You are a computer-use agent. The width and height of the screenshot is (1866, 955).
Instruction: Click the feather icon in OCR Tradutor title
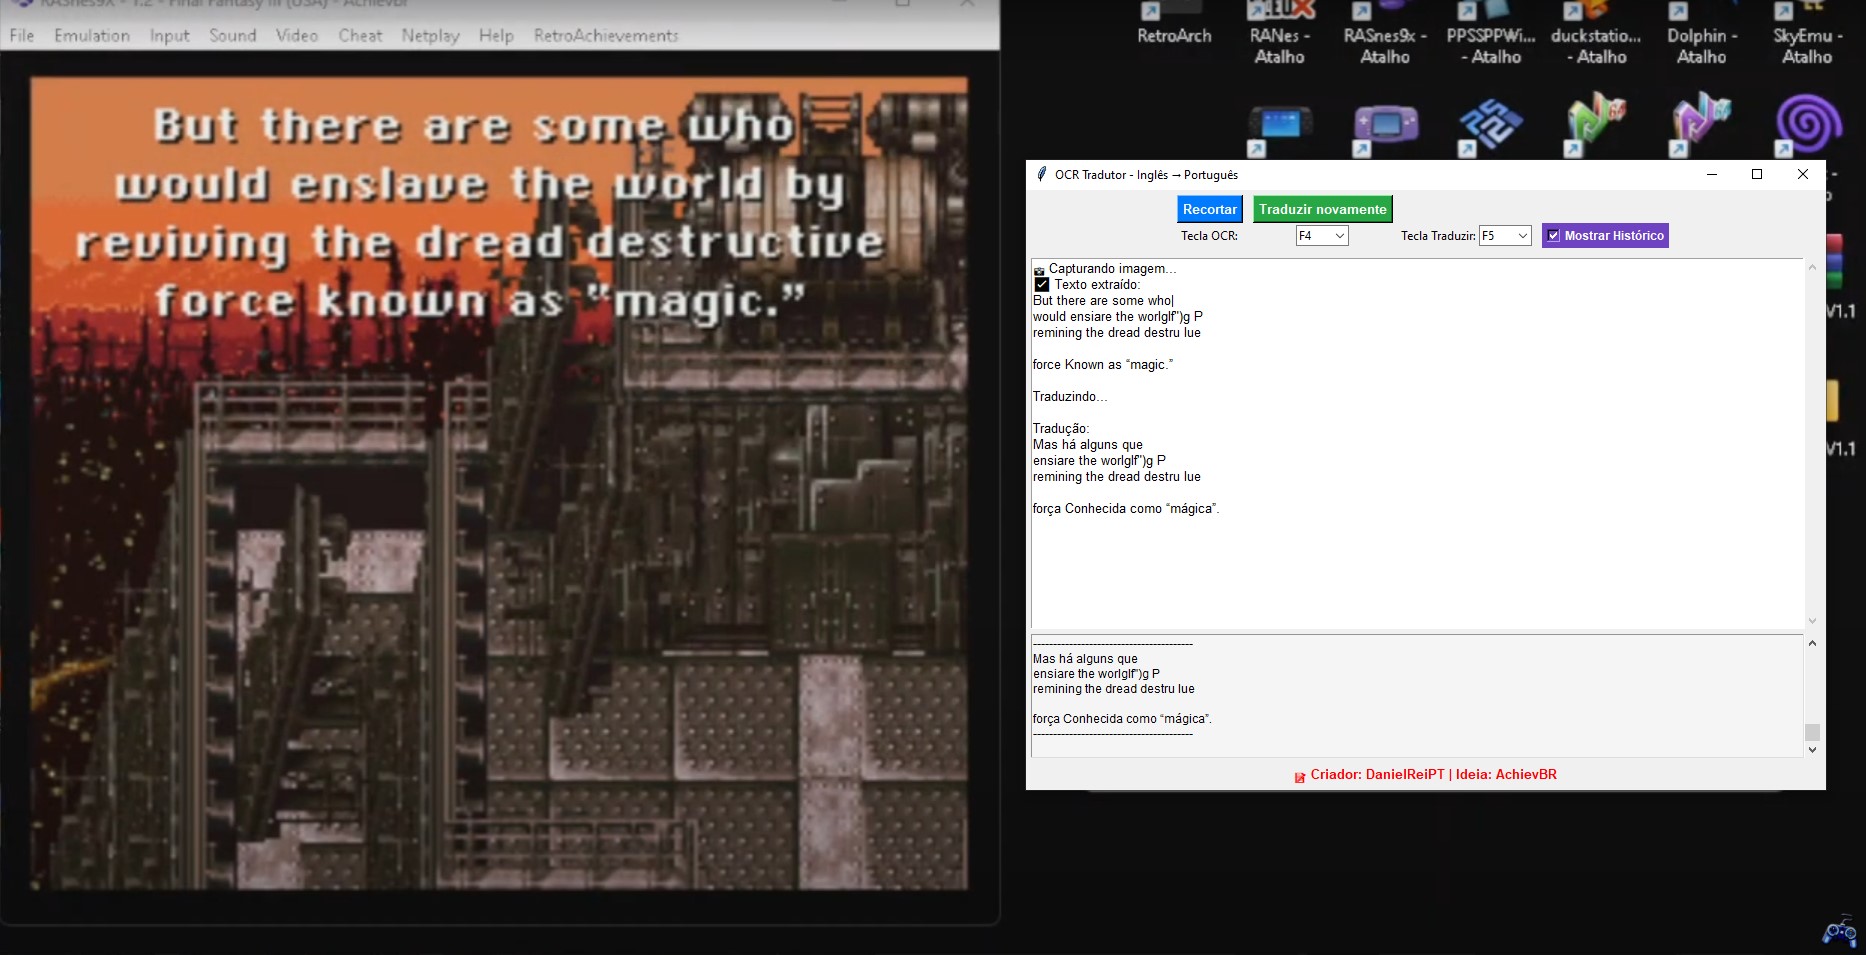(1042, 174)
